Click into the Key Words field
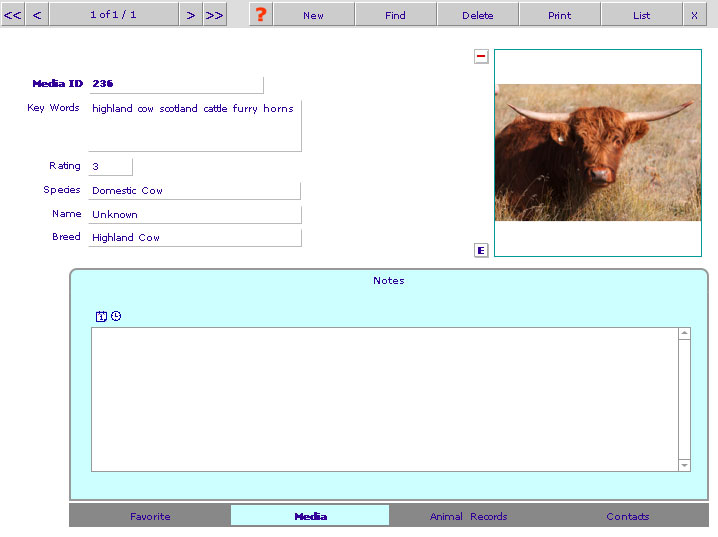The height and width of the screenshot is (537, 718). tap(195, 125)
